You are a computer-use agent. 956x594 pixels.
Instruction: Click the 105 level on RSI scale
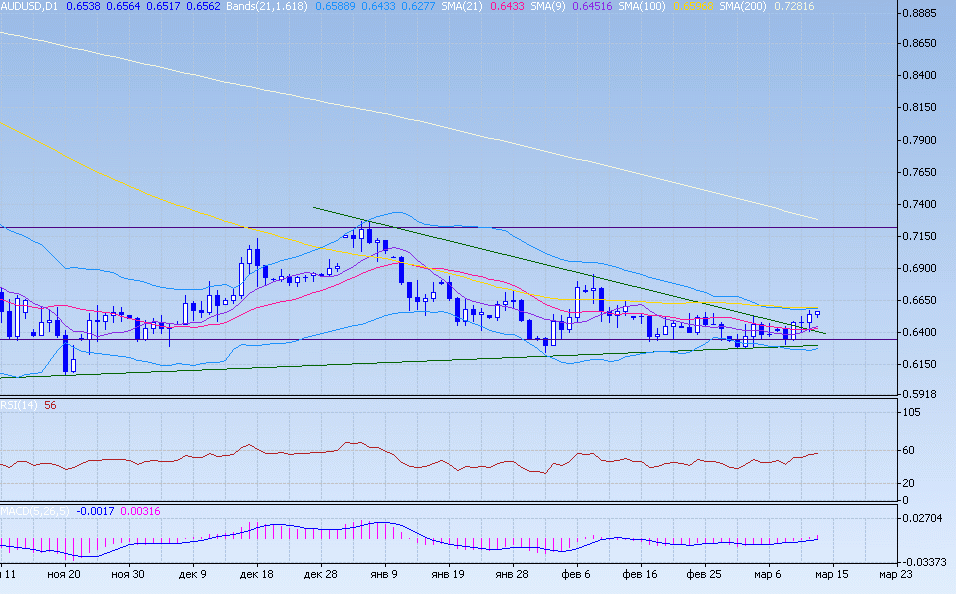[x=909, y=412]
